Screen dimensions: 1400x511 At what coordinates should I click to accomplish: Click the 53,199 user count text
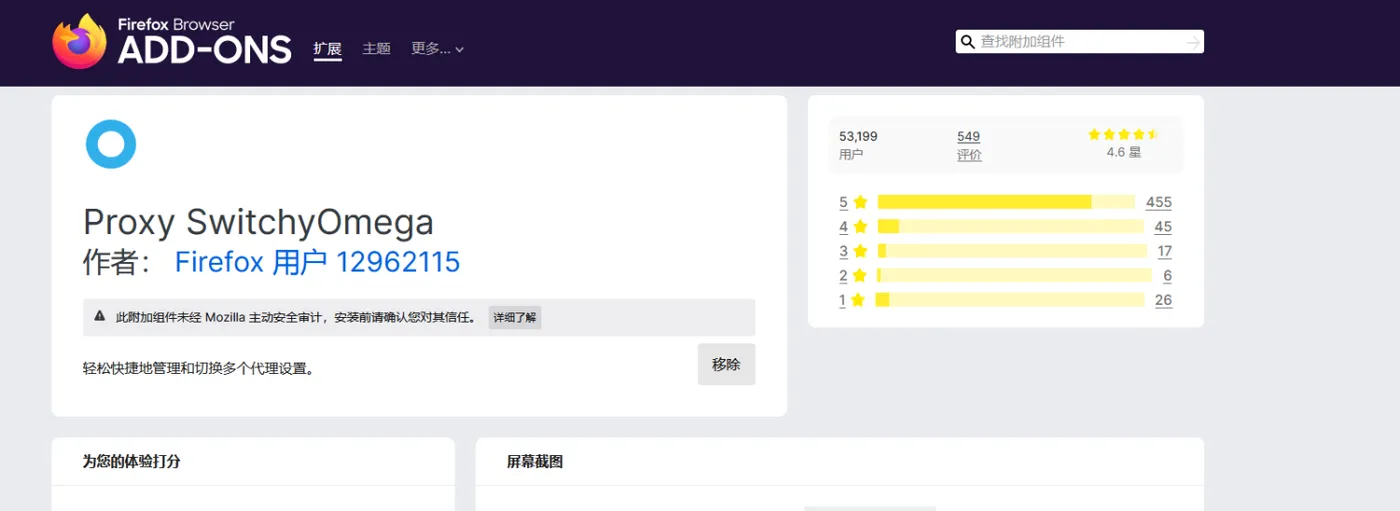click(858, 136)
